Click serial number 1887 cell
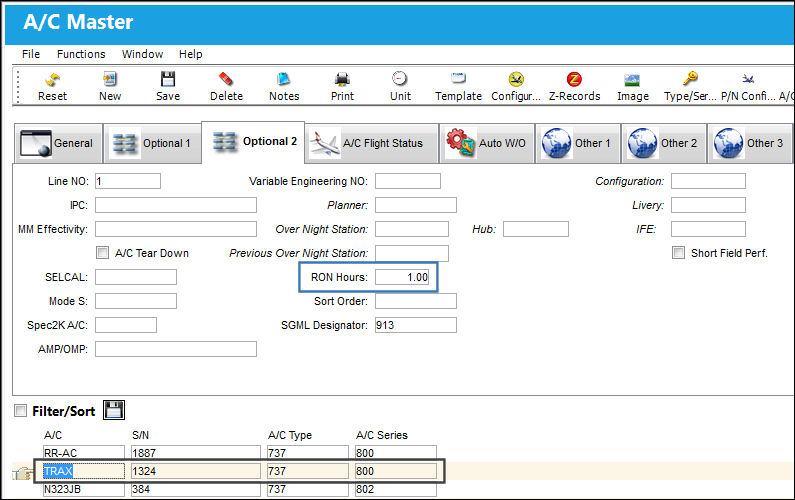 [x=196, y=452]
